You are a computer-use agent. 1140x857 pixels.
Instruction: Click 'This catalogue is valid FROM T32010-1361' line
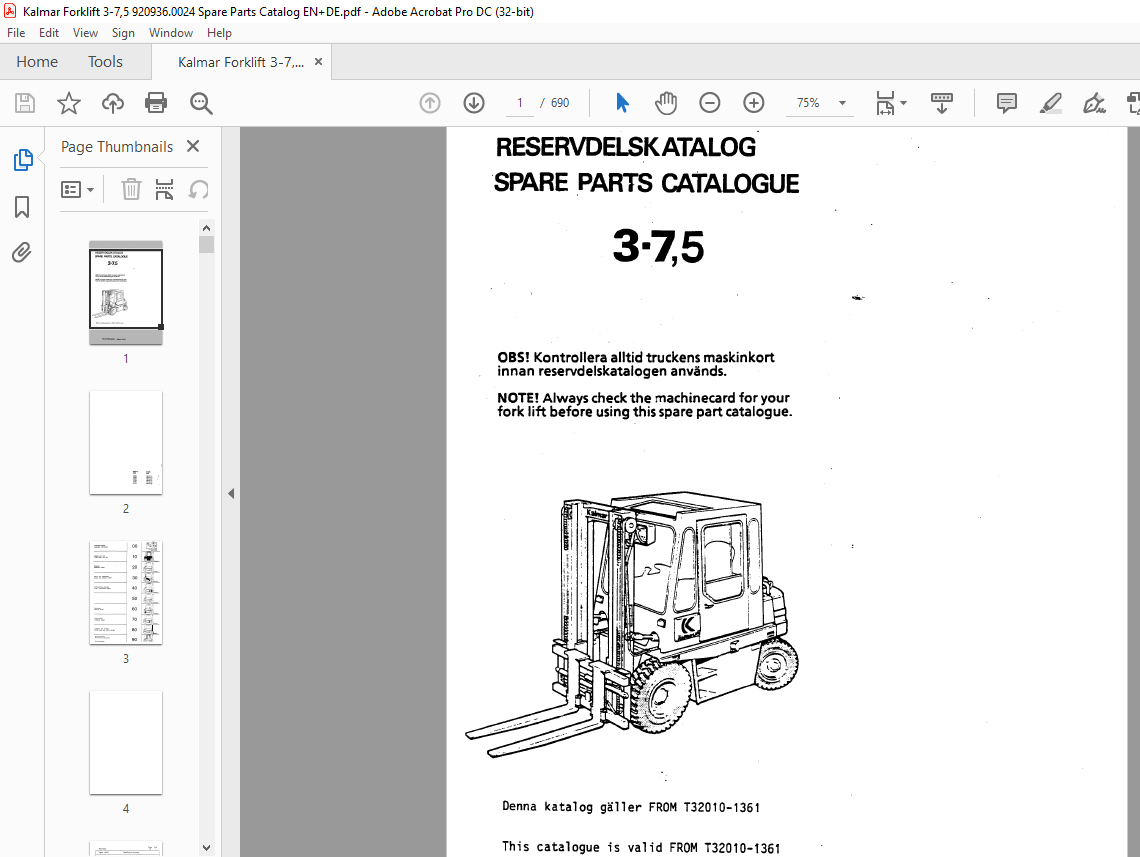641,848
